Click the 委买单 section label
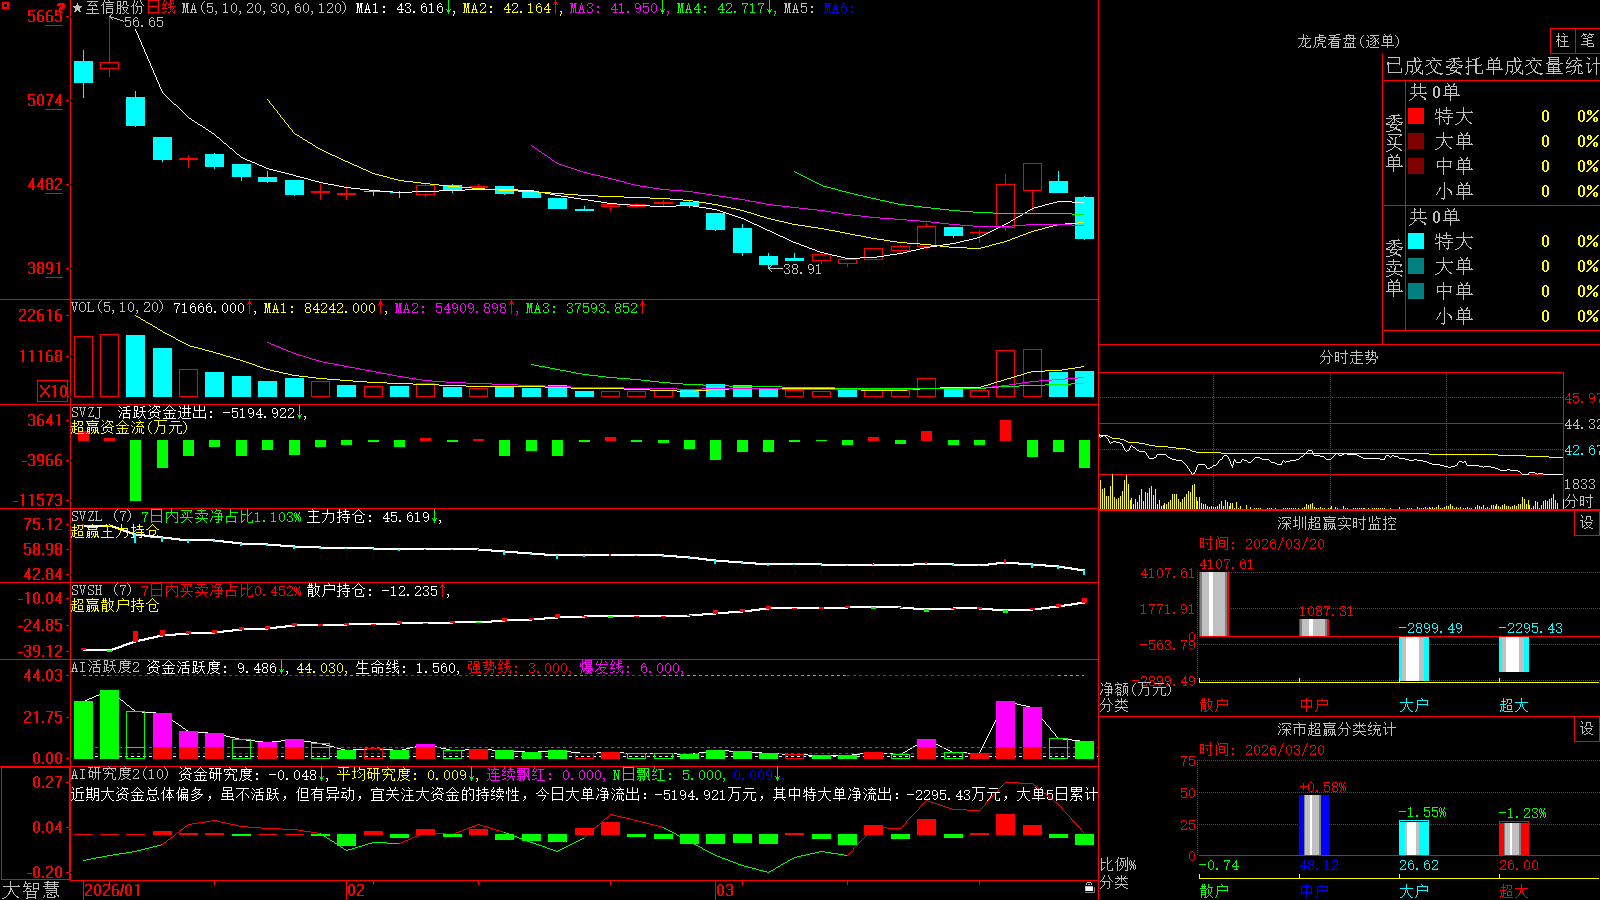This screenshot has width=1600, height=900. click(x=1394, y=143)
